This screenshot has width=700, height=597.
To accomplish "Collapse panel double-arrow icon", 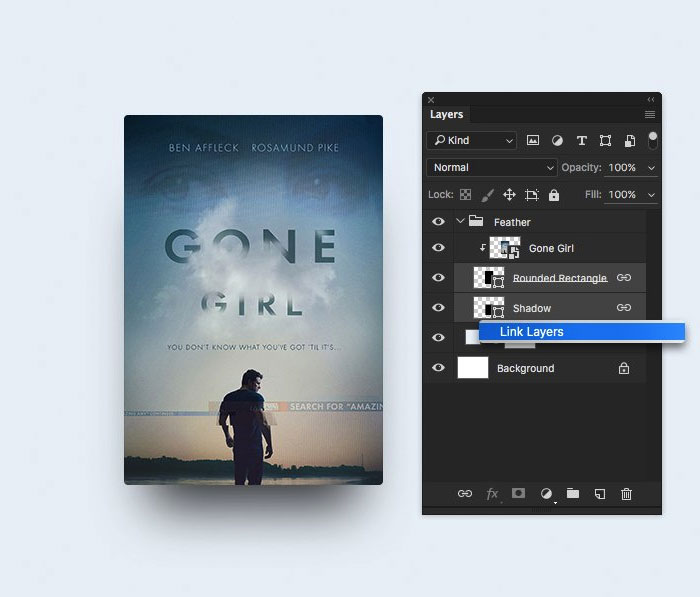I will (651, 100).
